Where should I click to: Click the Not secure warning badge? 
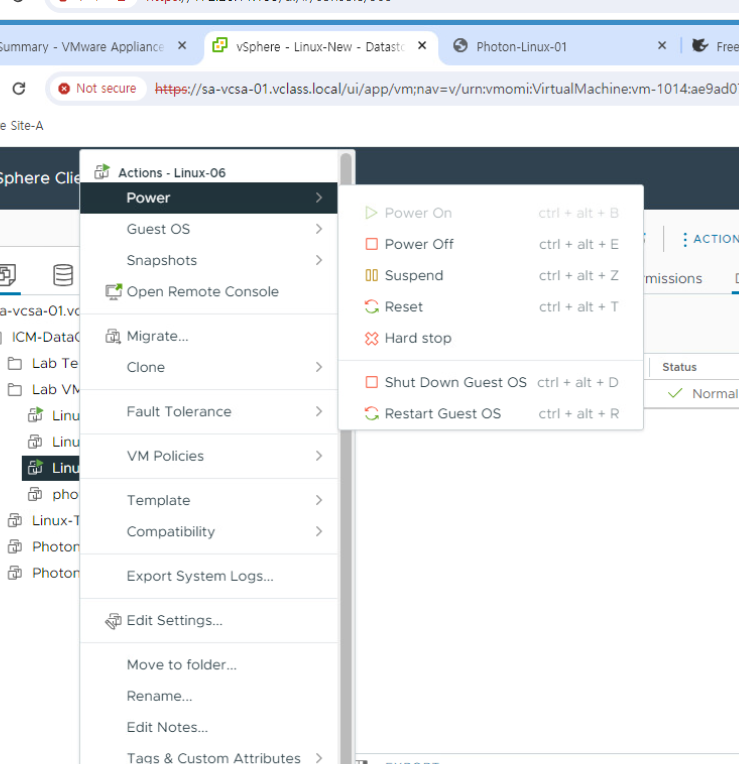pos(97,89)
